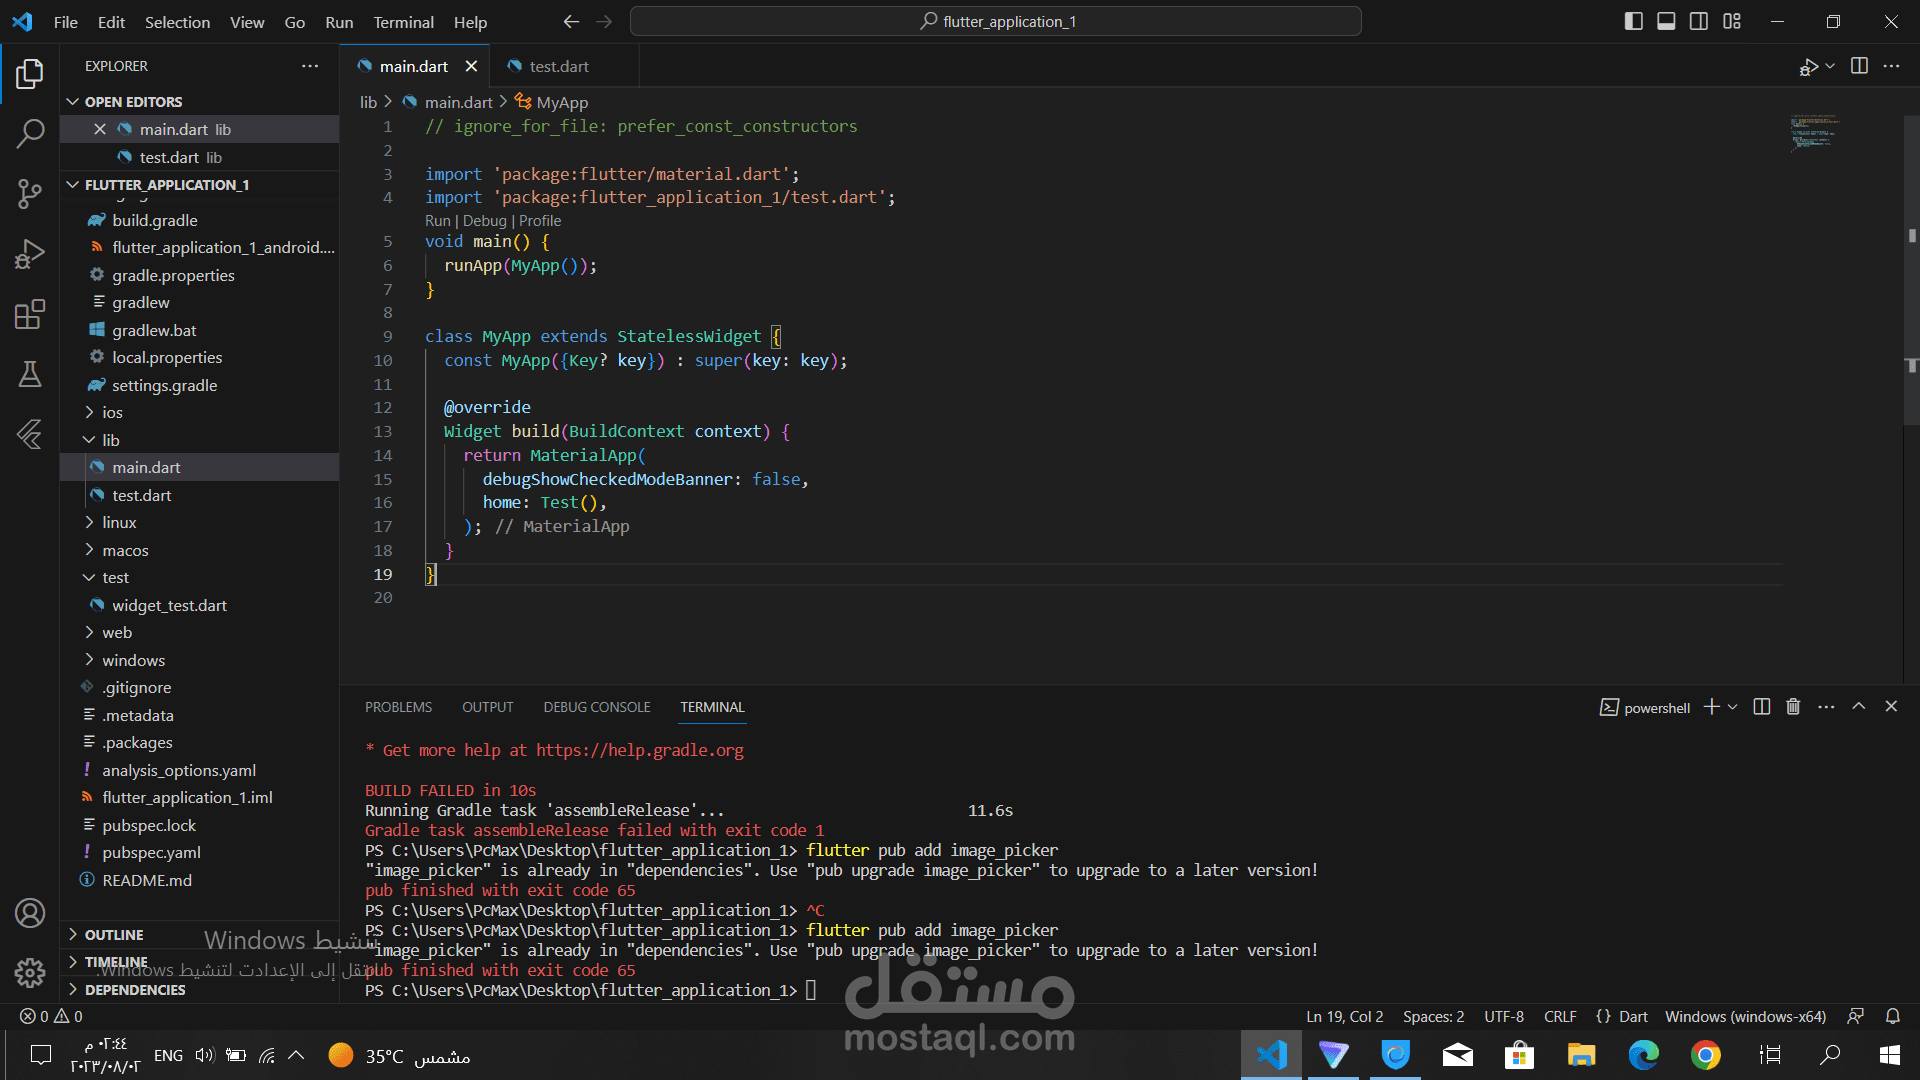Show errors and warnings count
The height and width of the screenshot is (1080, 1920).
tap(52, 1016)
